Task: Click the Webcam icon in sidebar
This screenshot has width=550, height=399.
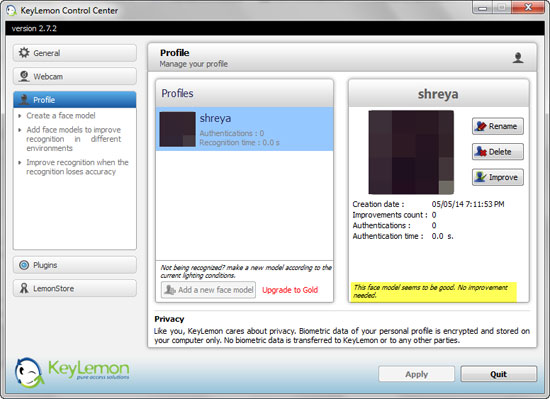Action: [24, 76]
